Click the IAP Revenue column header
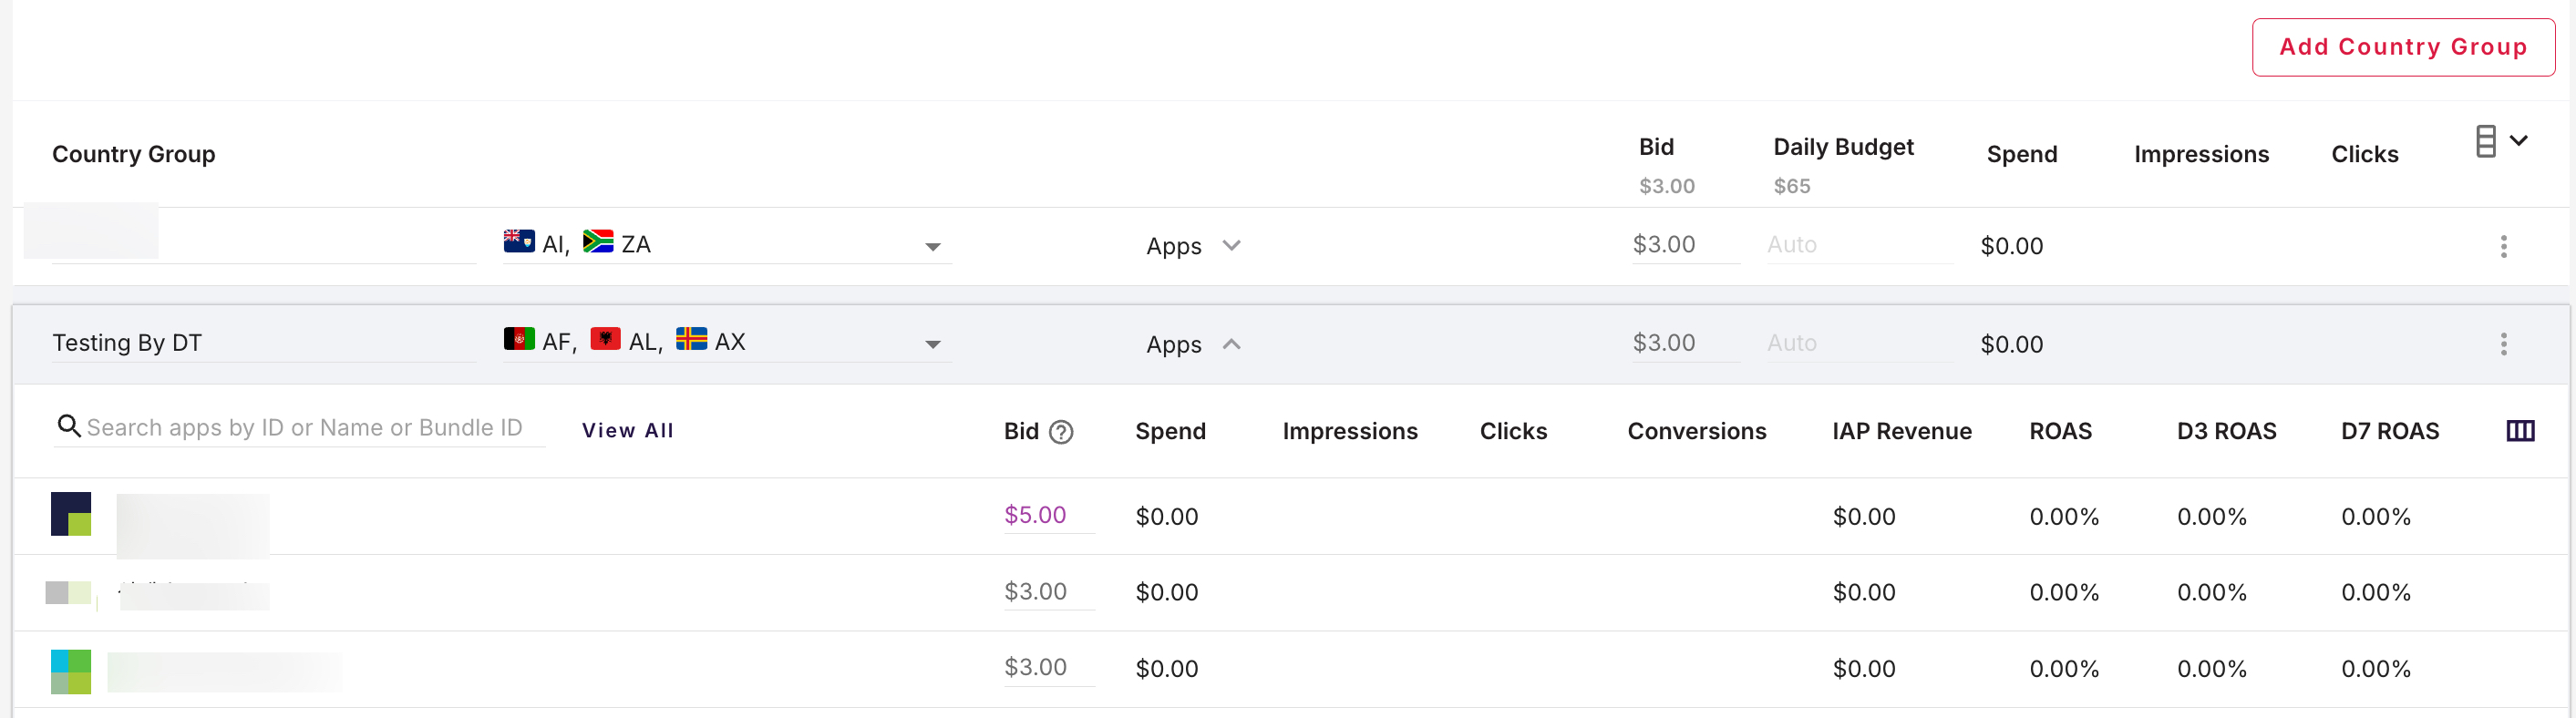 pyautogui.click(x=1901, y=431)
